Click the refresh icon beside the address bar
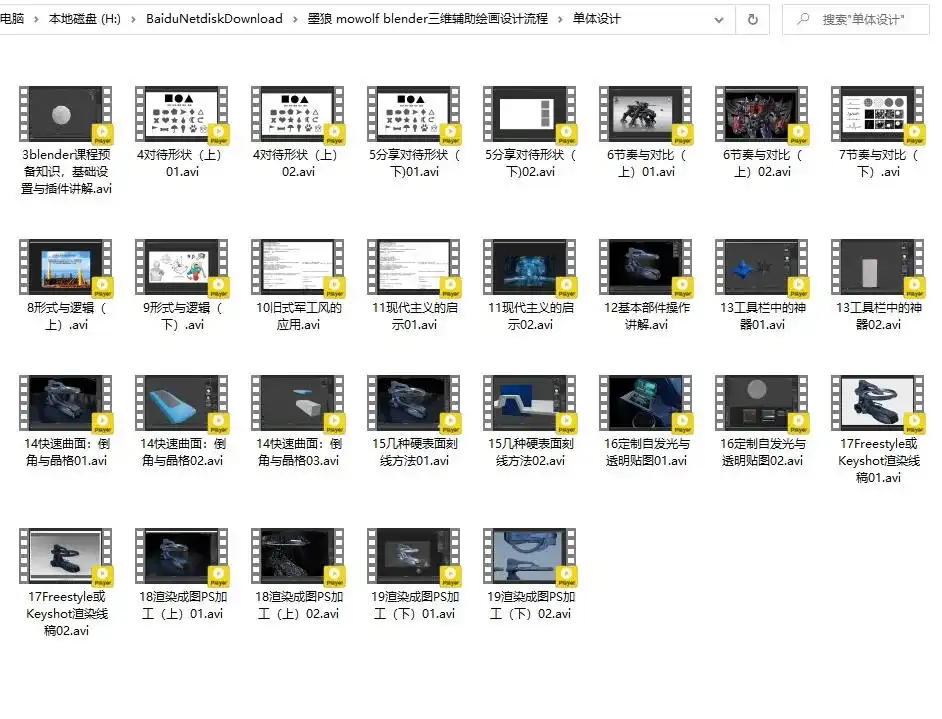Screen dimensions: 942x719 coord(751,19)
